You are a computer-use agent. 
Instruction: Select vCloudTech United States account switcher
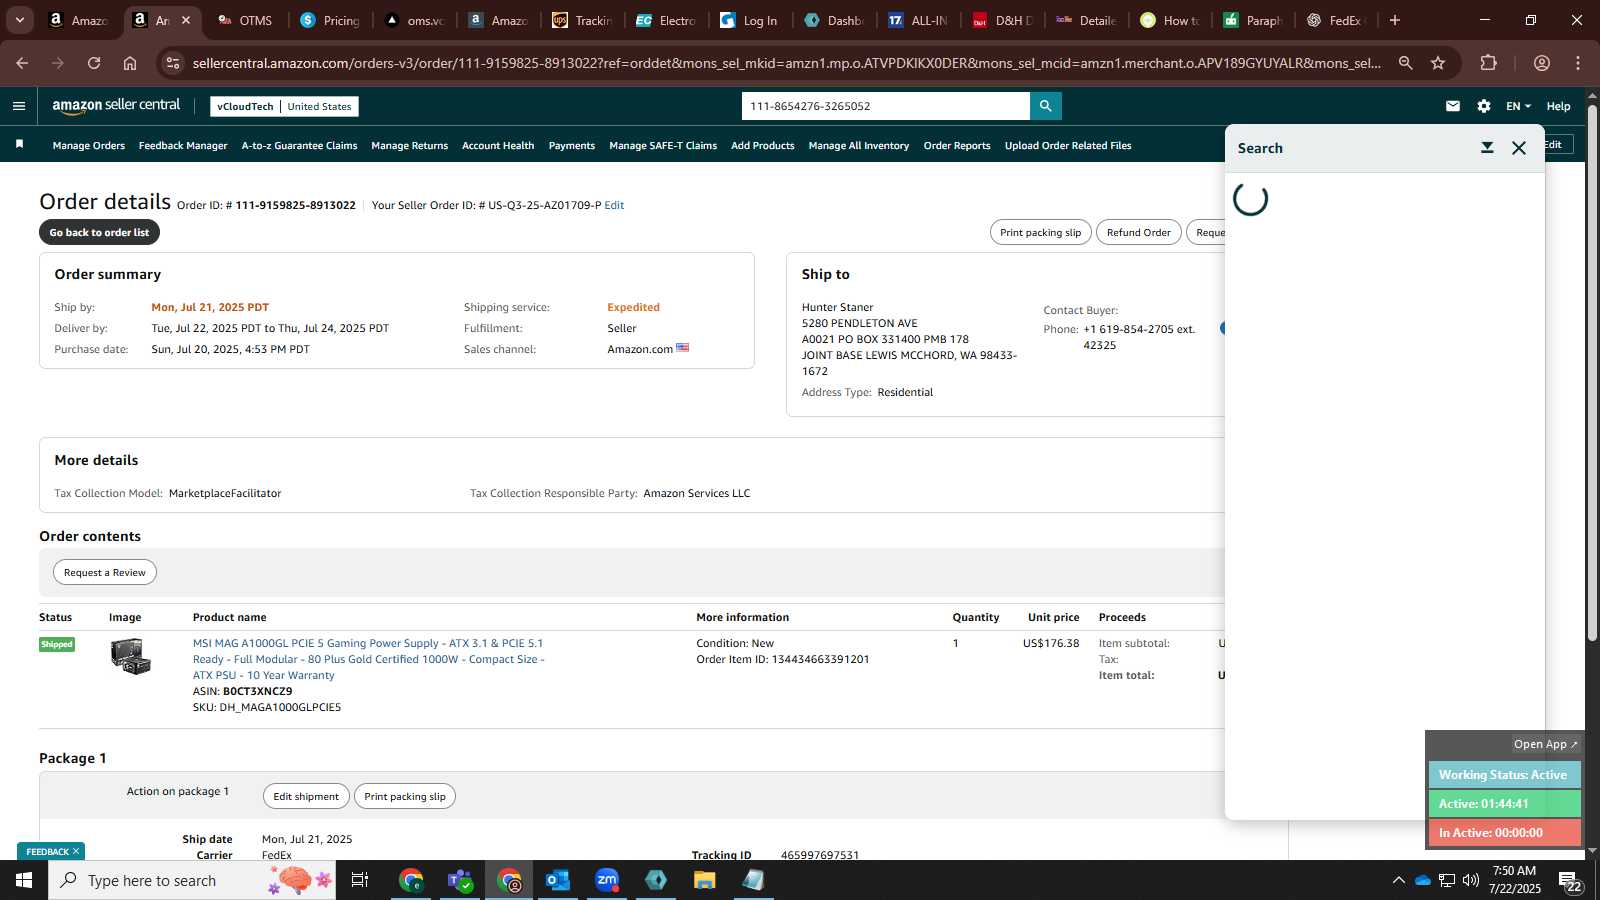click(284, 106)
